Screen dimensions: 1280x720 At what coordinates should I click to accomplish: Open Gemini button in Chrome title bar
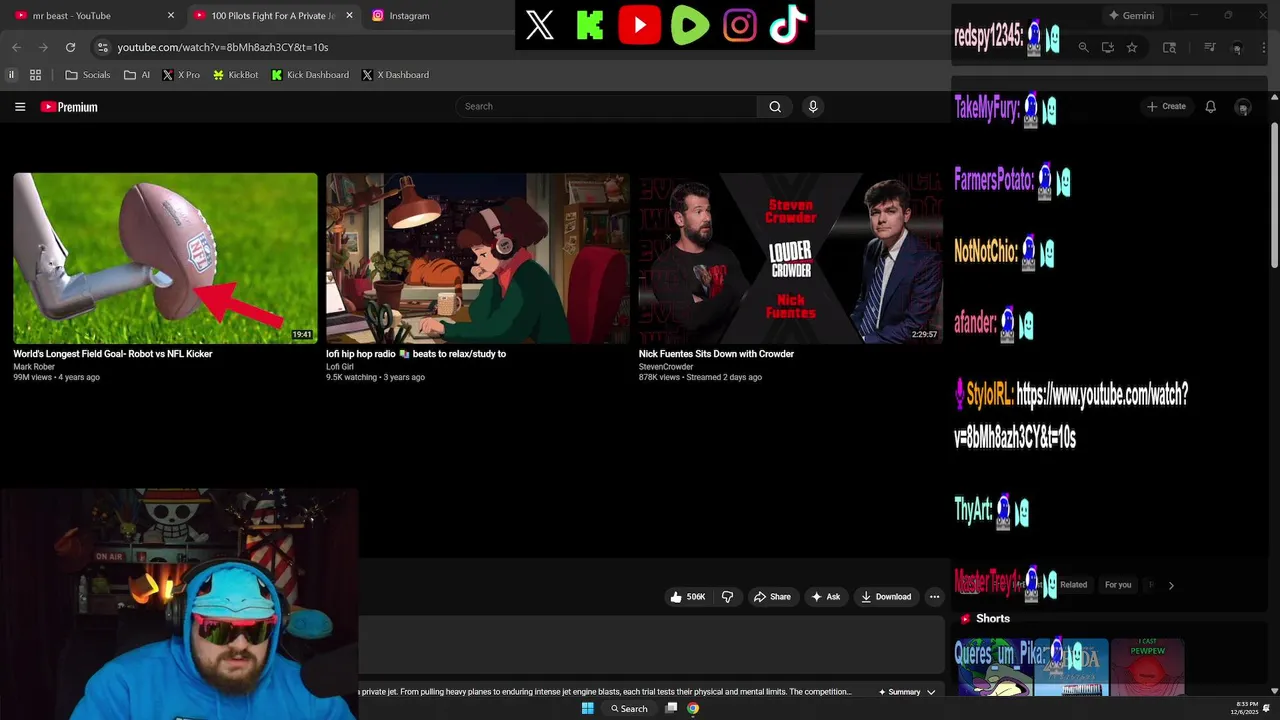coord(1131,16)
